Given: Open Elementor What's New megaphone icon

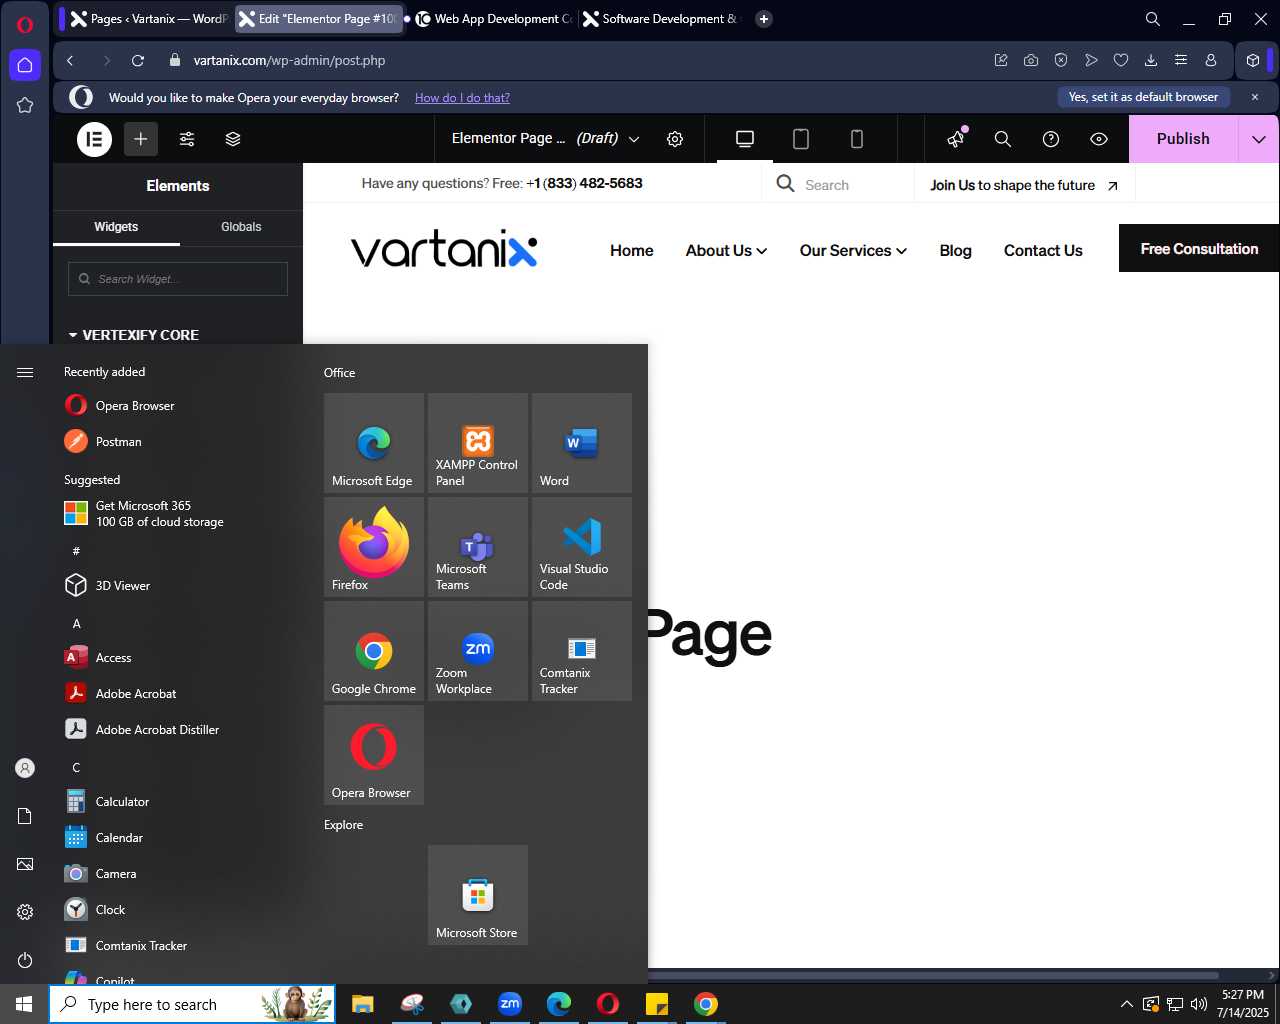Looking at the screenshot, I should pyautogui.click(x=957, y=138).
